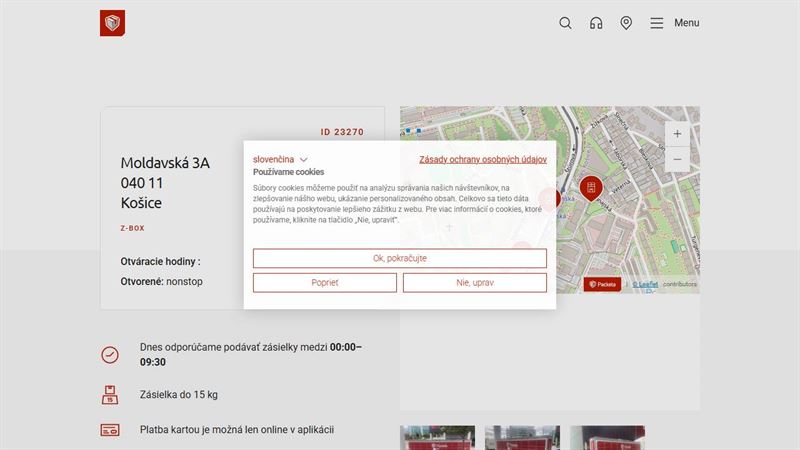
Task: Click the Poprieť button
Action: (324, 283)
